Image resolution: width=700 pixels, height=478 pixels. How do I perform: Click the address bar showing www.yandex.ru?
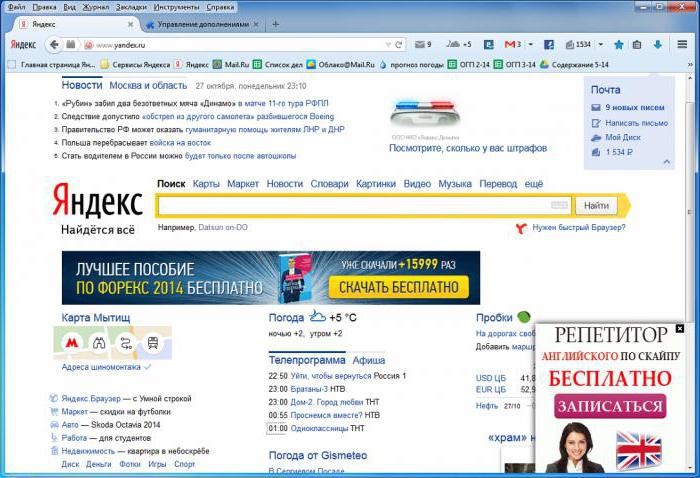[x=232, y=45]
